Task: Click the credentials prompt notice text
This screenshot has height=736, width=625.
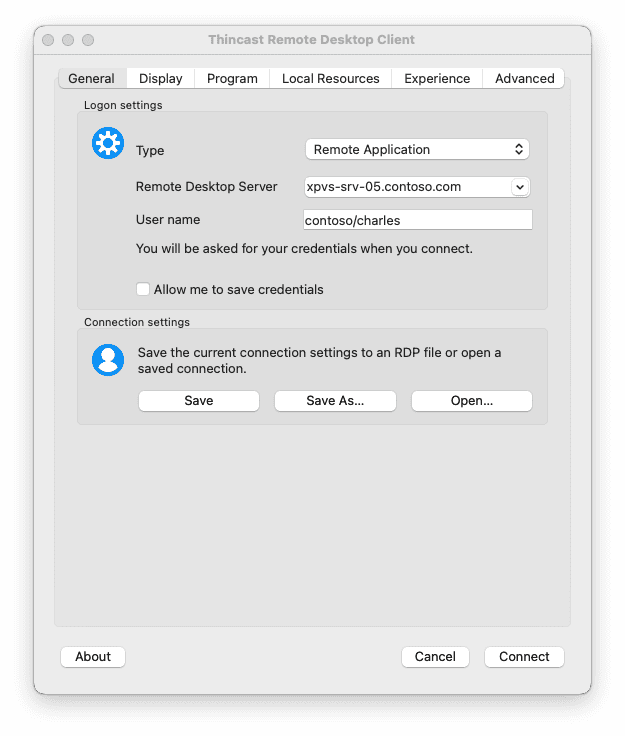Action: point(304,249)
